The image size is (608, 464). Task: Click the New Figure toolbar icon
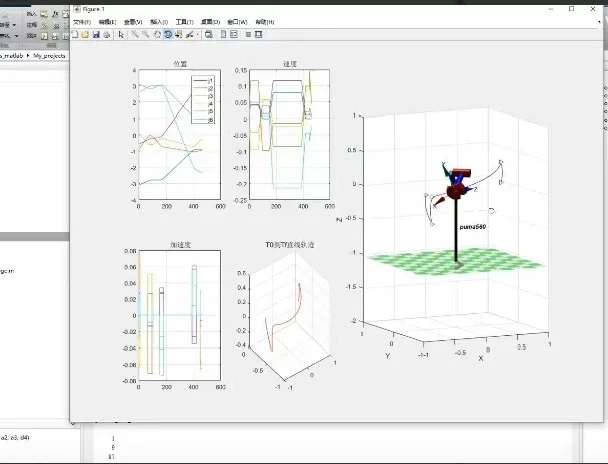point(75,34)
